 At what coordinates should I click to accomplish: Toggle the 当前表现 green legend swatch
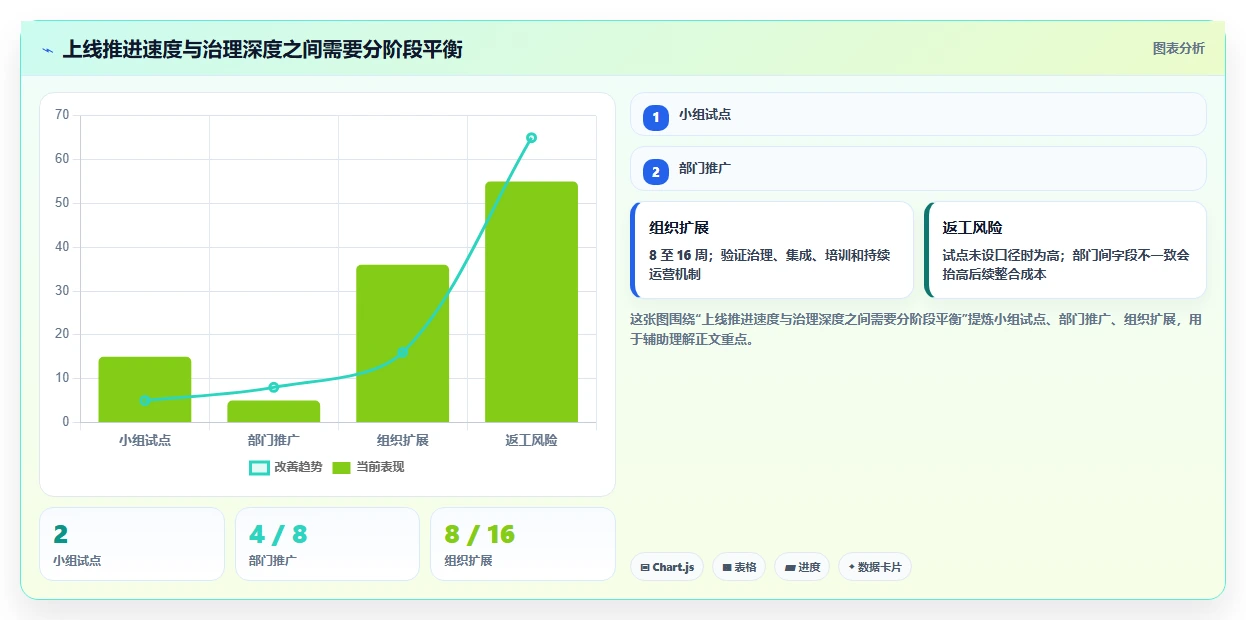coord(341,467)
